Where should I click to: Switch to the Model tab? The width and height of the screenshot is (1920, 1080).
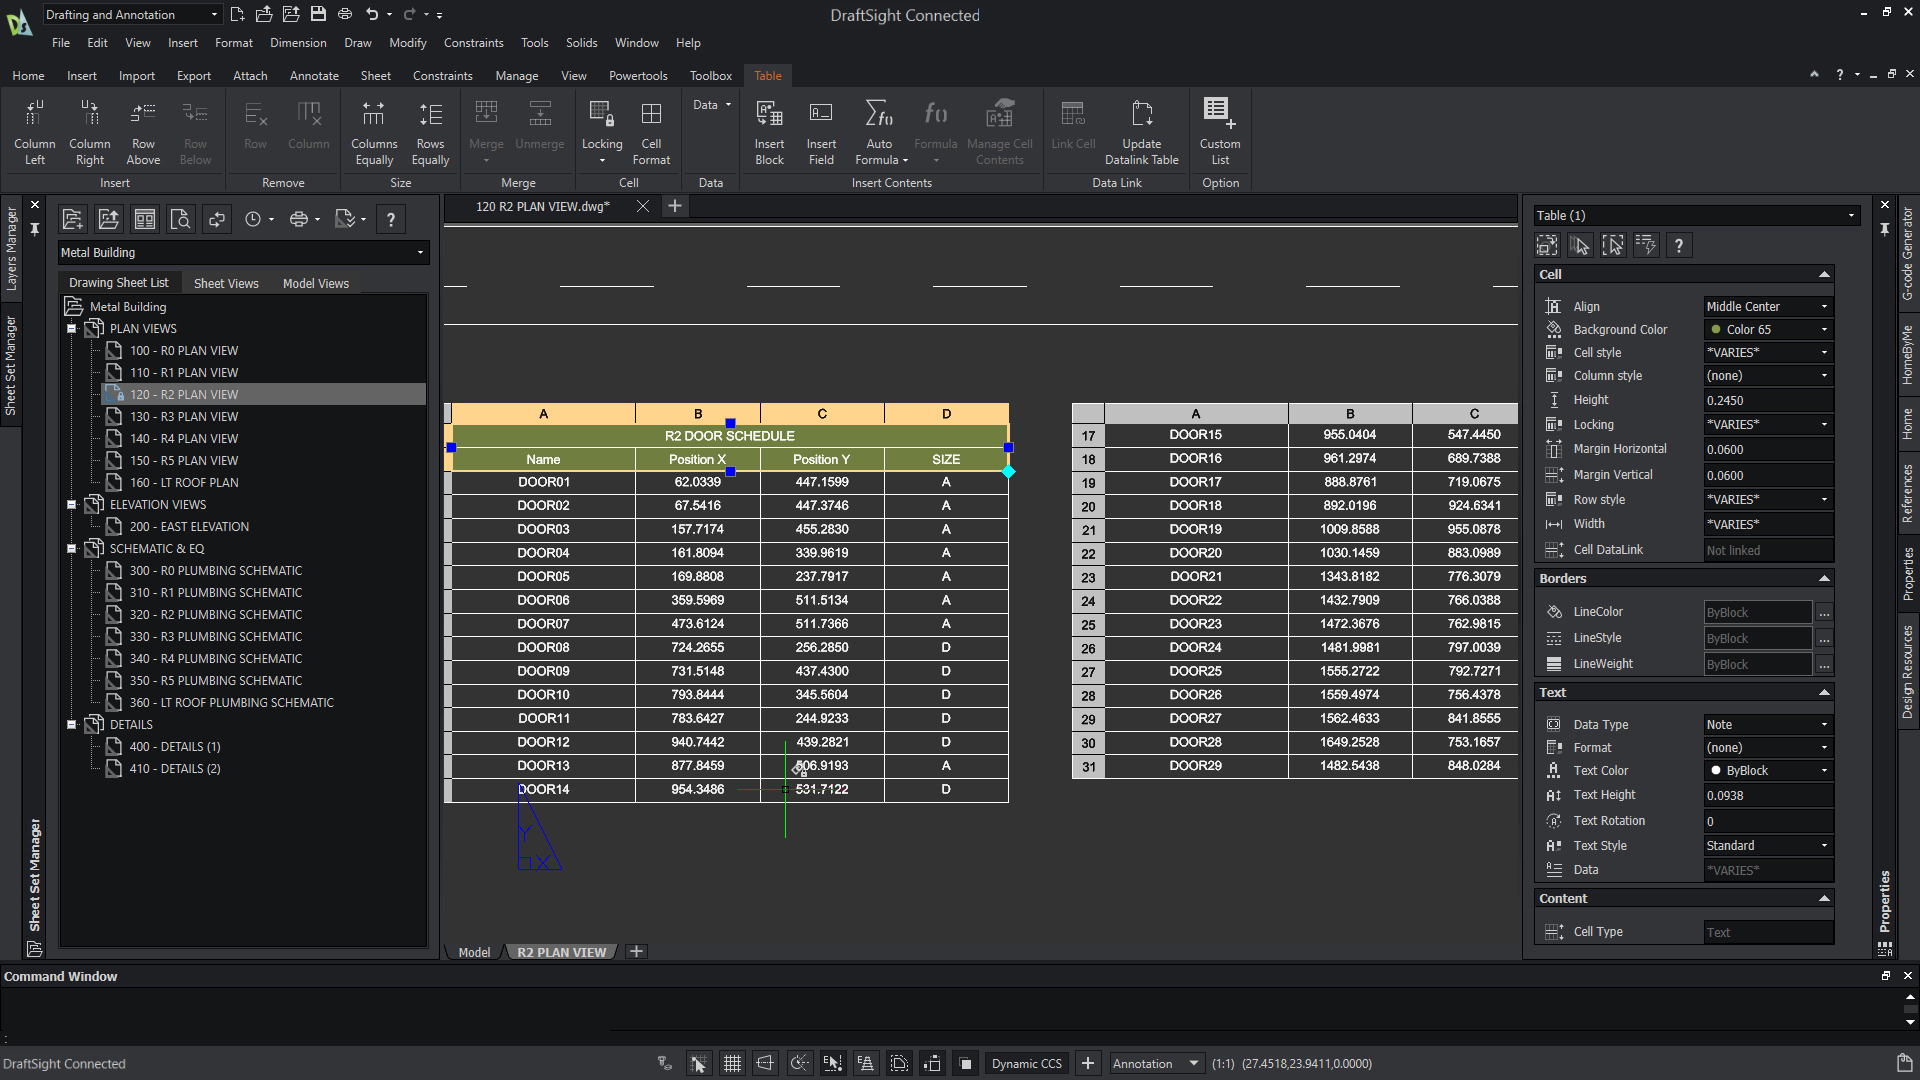click(x=472, y=952)
